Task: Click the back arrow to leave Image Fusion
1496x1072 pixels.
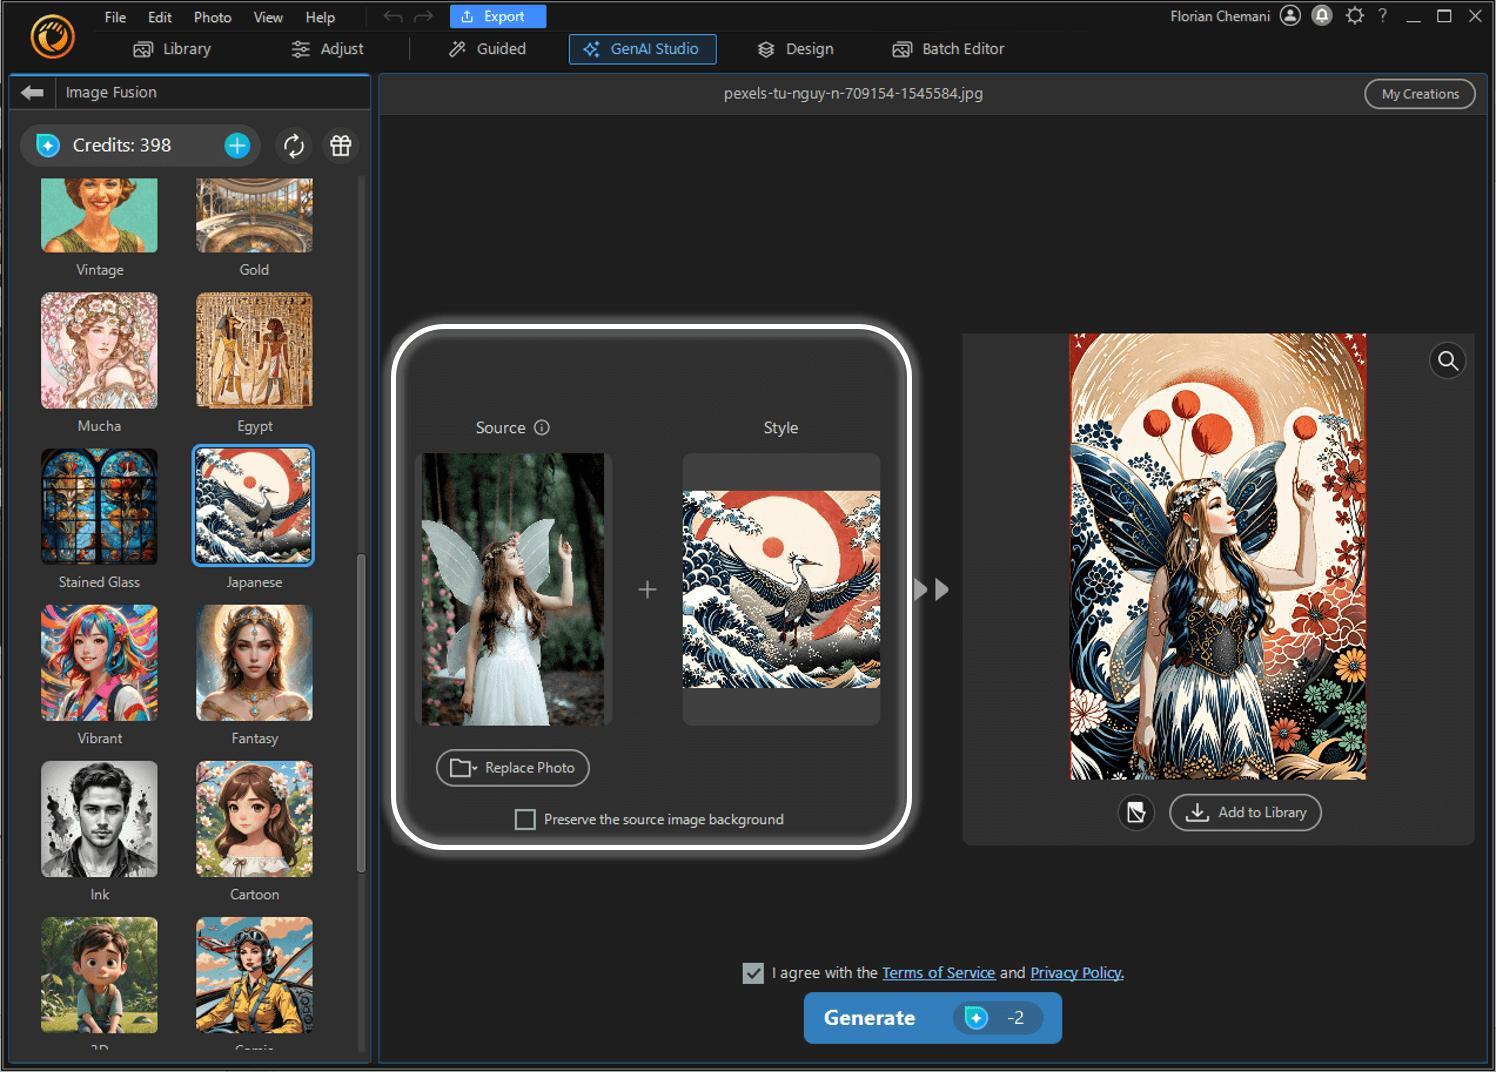Action: [32, 92]
